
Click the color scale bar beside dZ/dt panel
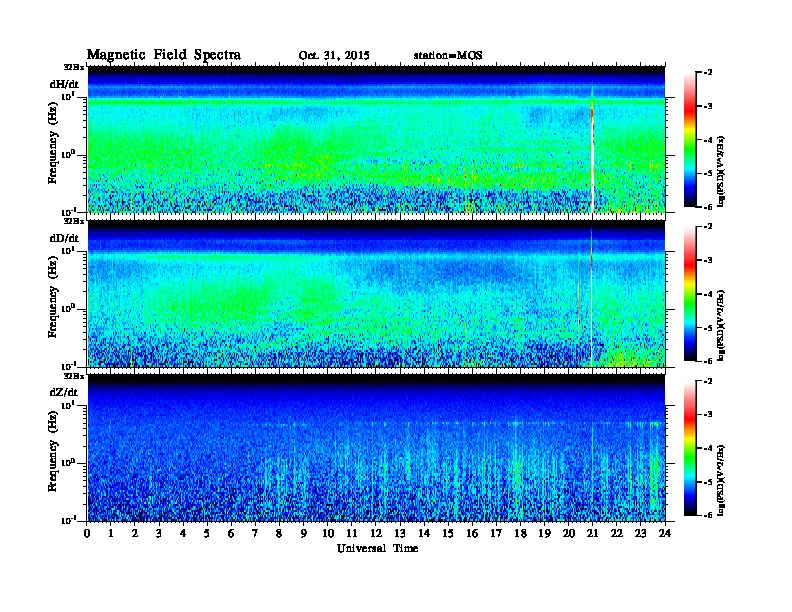pos(690,448)
